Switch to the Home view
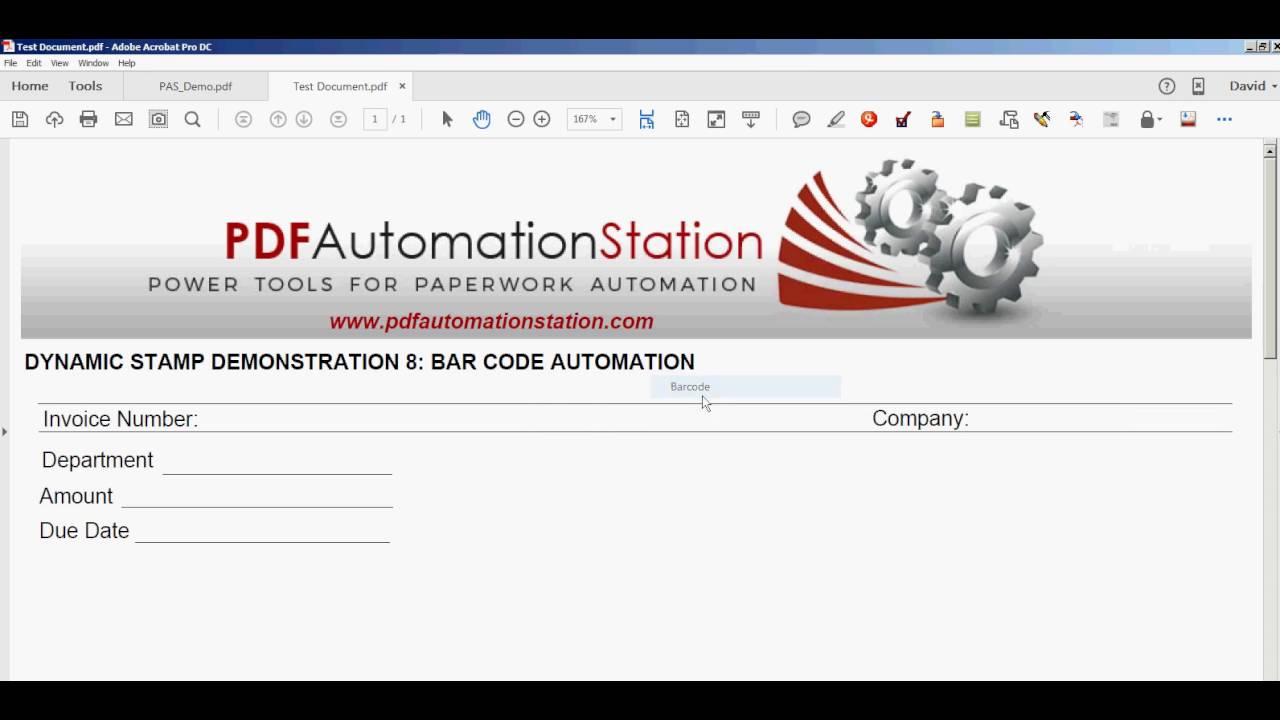 (x=30, y=86)
